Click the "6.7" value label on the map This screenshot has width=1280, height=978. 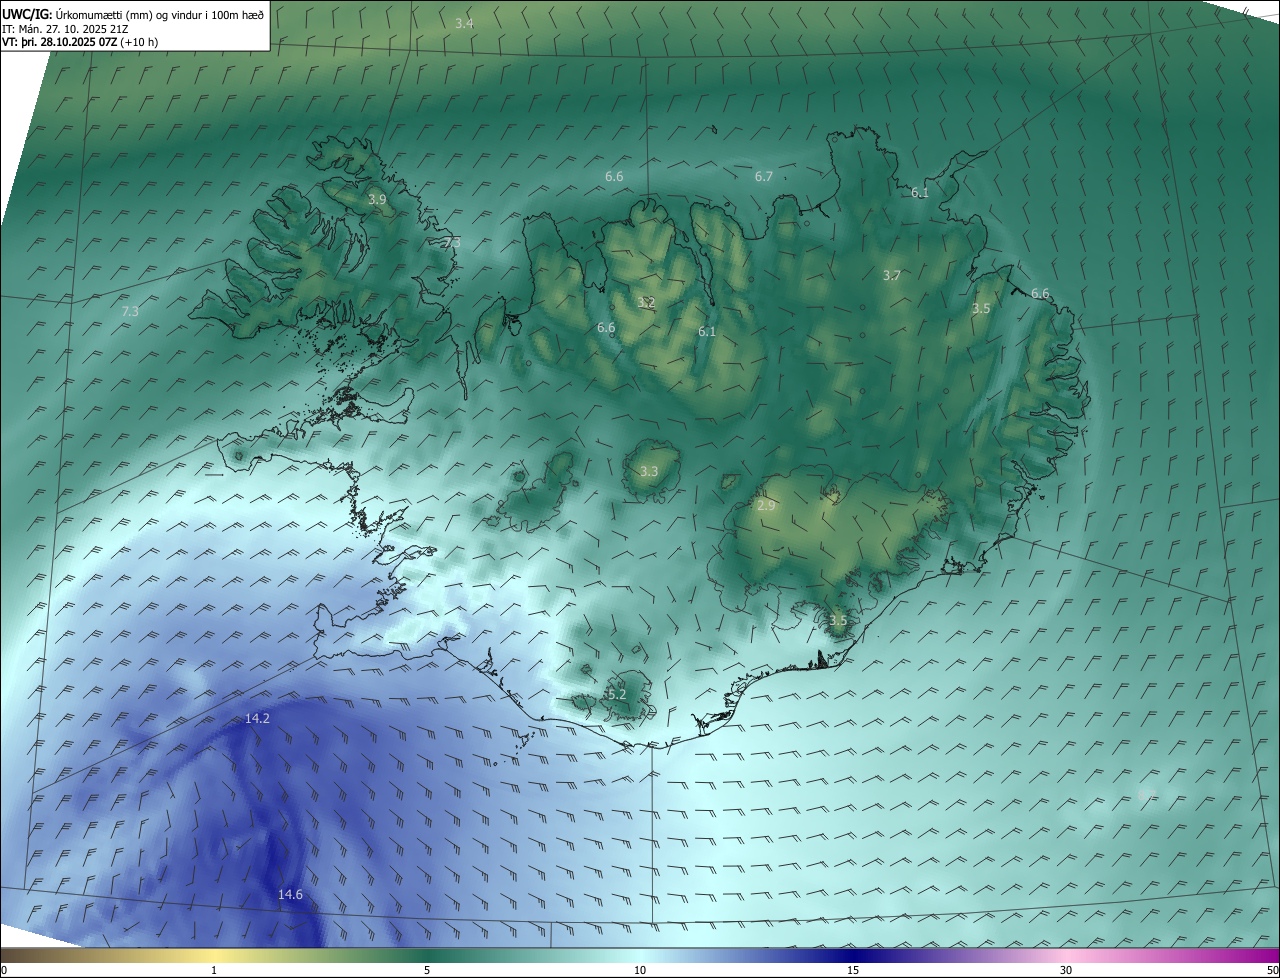pyautogui.click(x=764, y=176)
